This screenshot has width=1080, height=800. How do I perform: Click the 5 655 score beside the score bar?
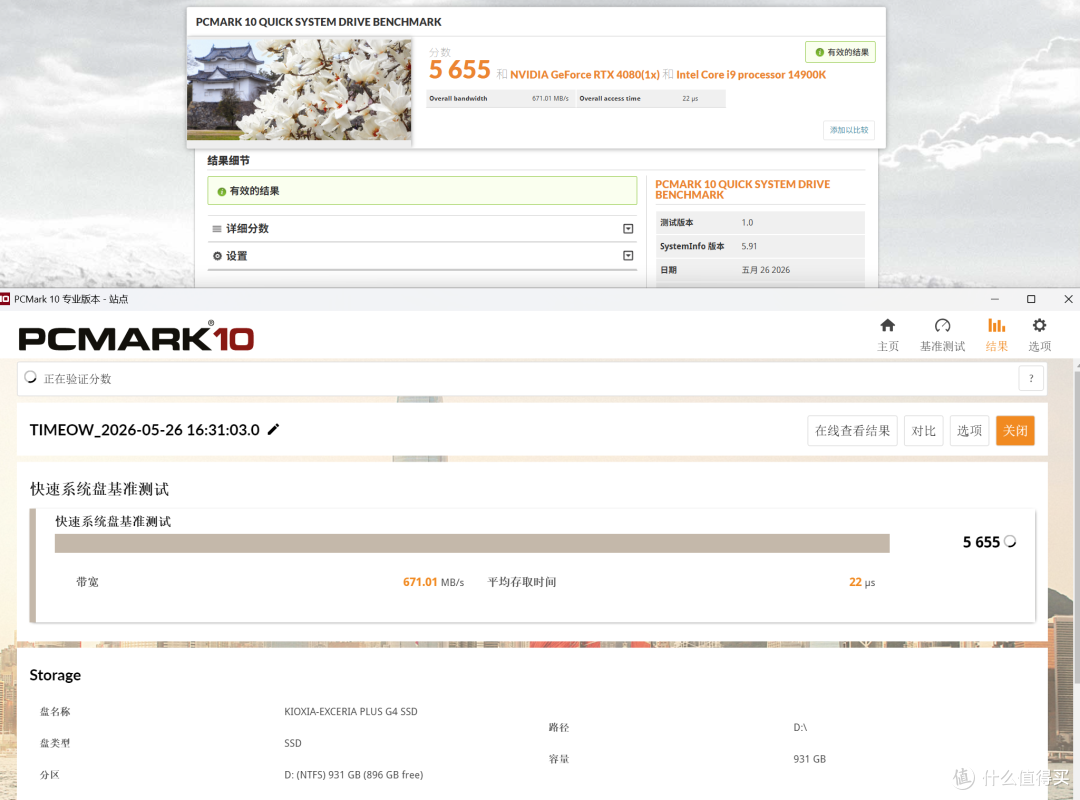click(981, 542)
